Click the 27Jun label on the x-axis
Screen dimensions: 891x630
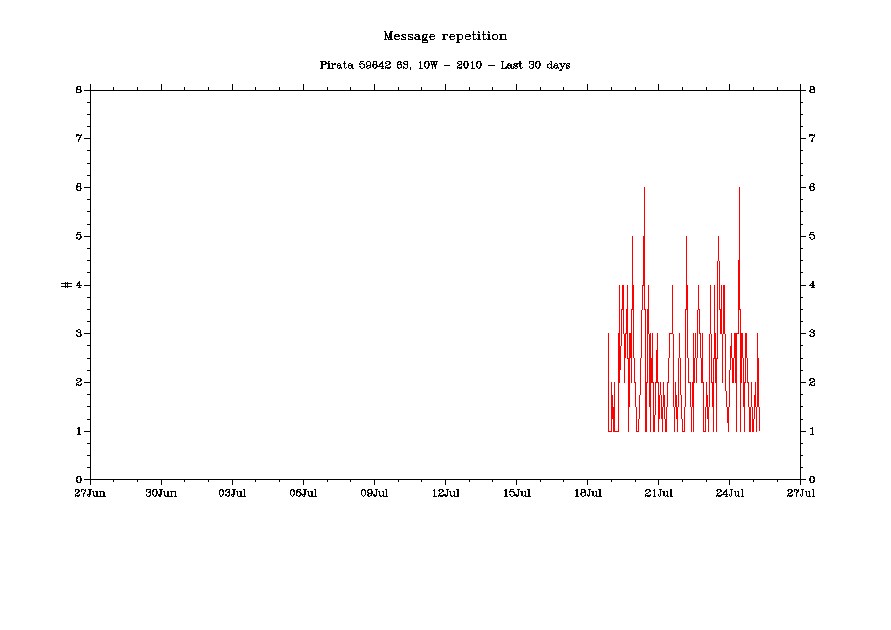coord(90,493)
